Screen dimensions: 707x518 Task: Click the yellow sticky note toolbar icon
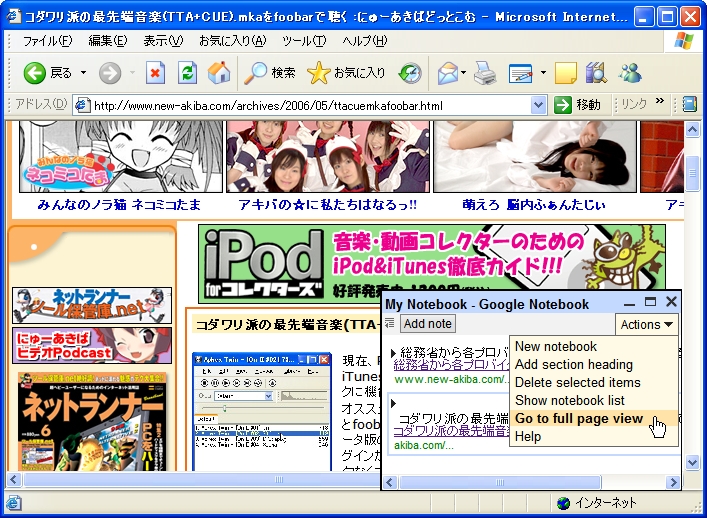(x=565, y=73)
